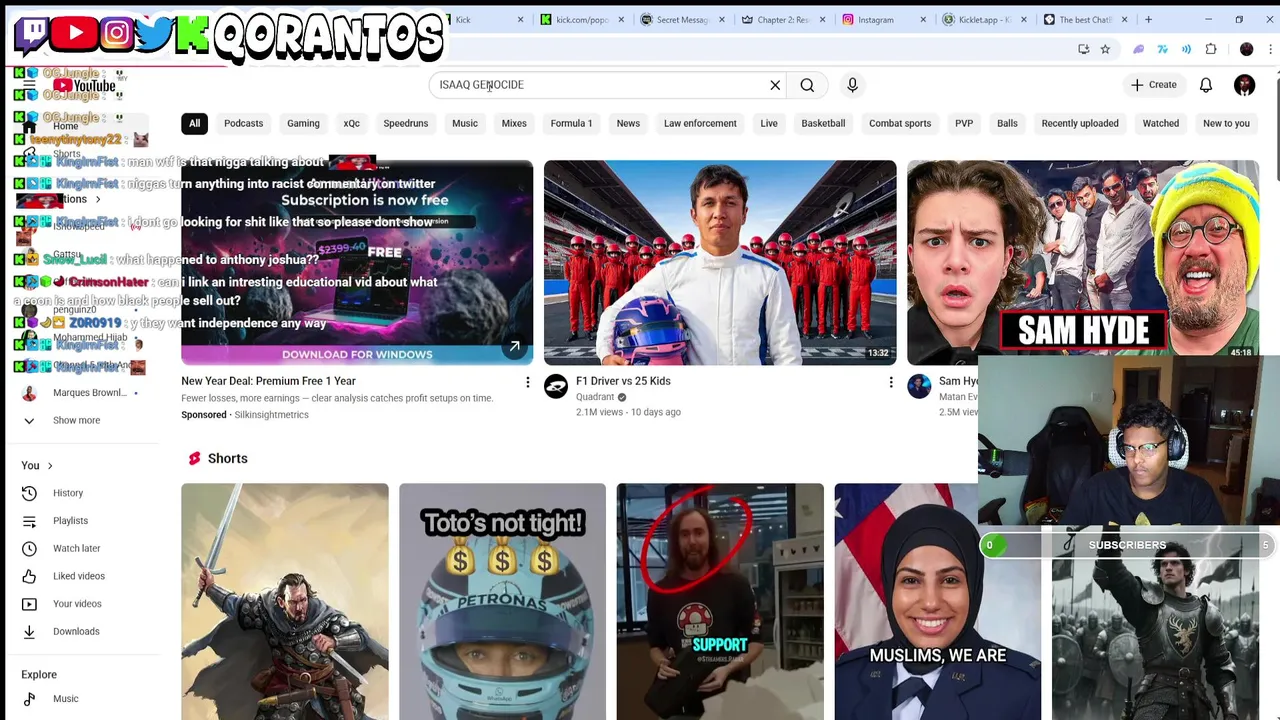Viewport: 1280px width, 720px height.
Task: Switch to the kick.com/popo browser tab
Action: point(580,19)
